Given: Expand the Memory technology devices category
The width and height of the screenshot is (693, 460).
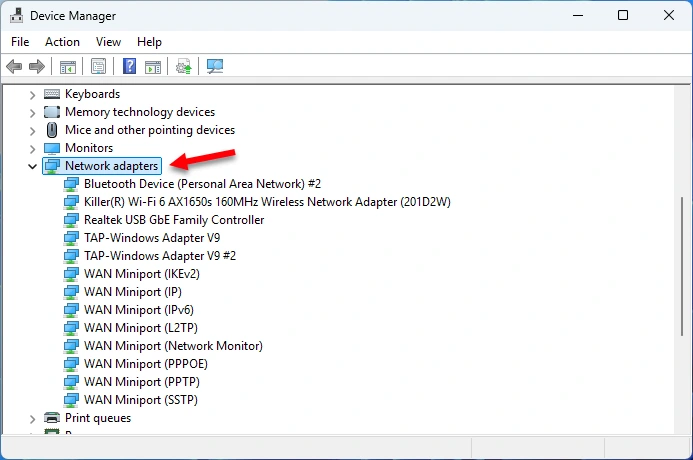Looking at the screenshot, I should pos(32,113).
